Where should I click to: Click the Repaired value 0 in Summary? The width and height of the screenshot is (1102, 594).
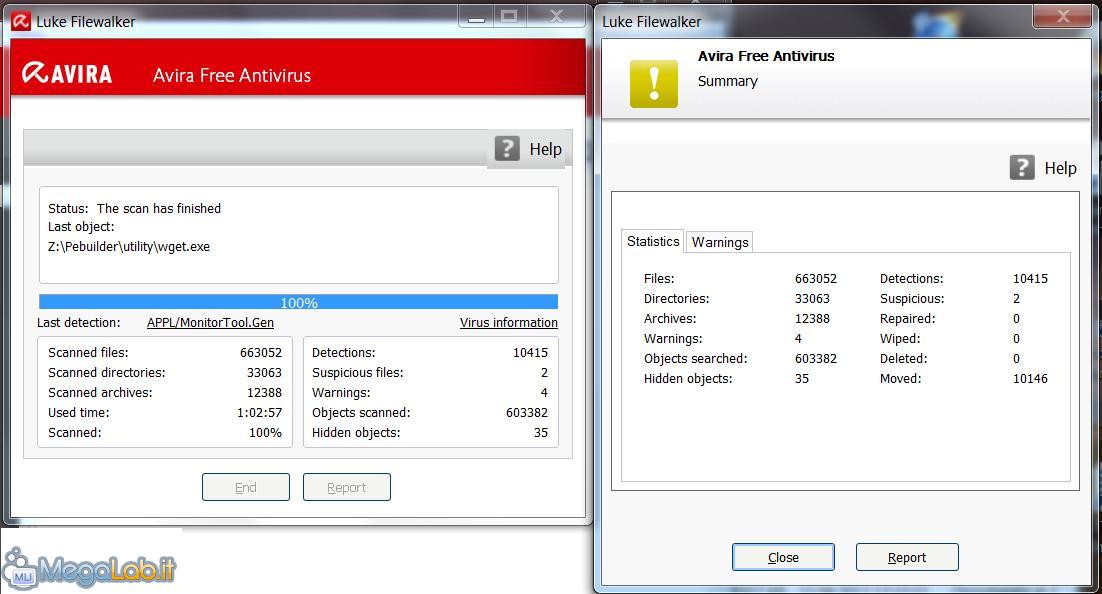1016,319
